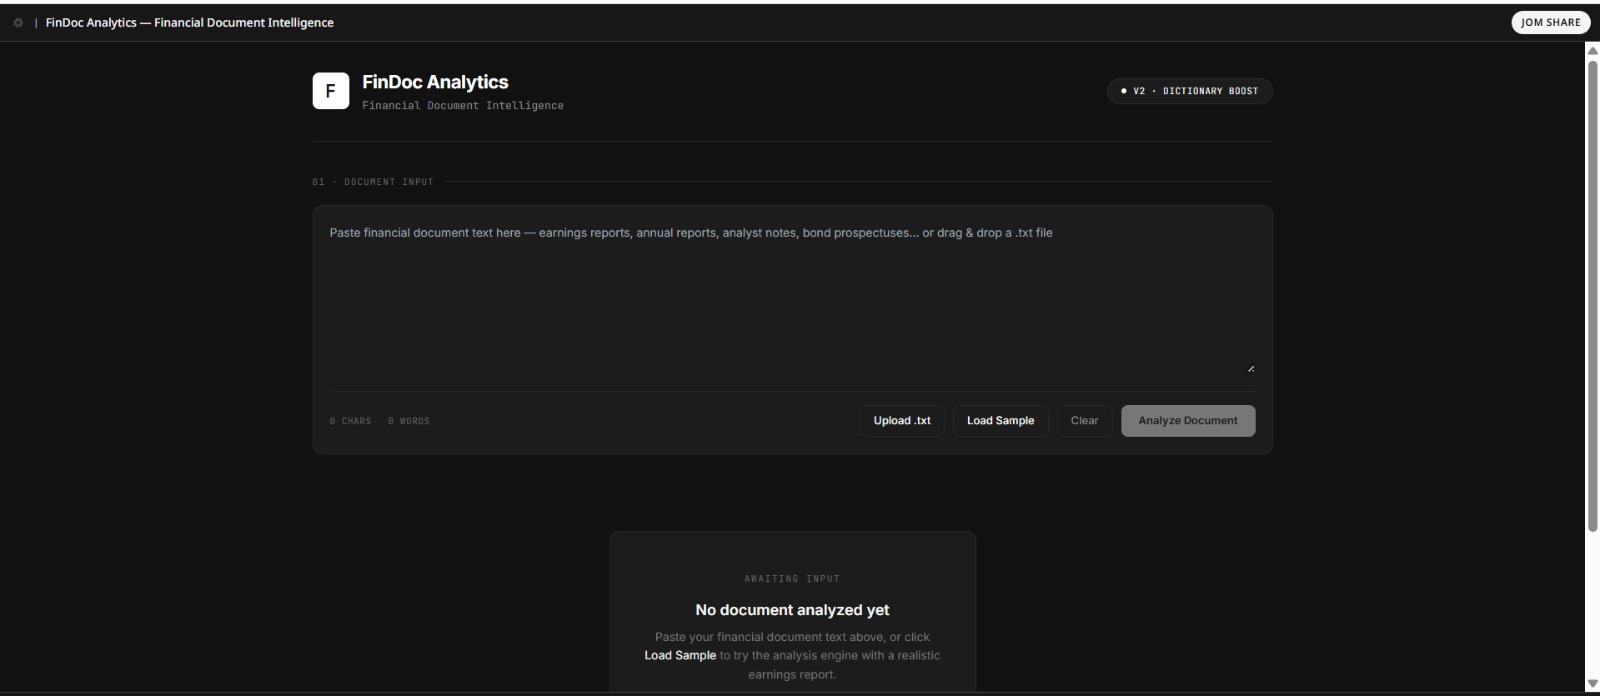Image resolution: width=1600 pixels, height=696 pixels.
Task: Click inside the document text area
Action: (792, 298)
